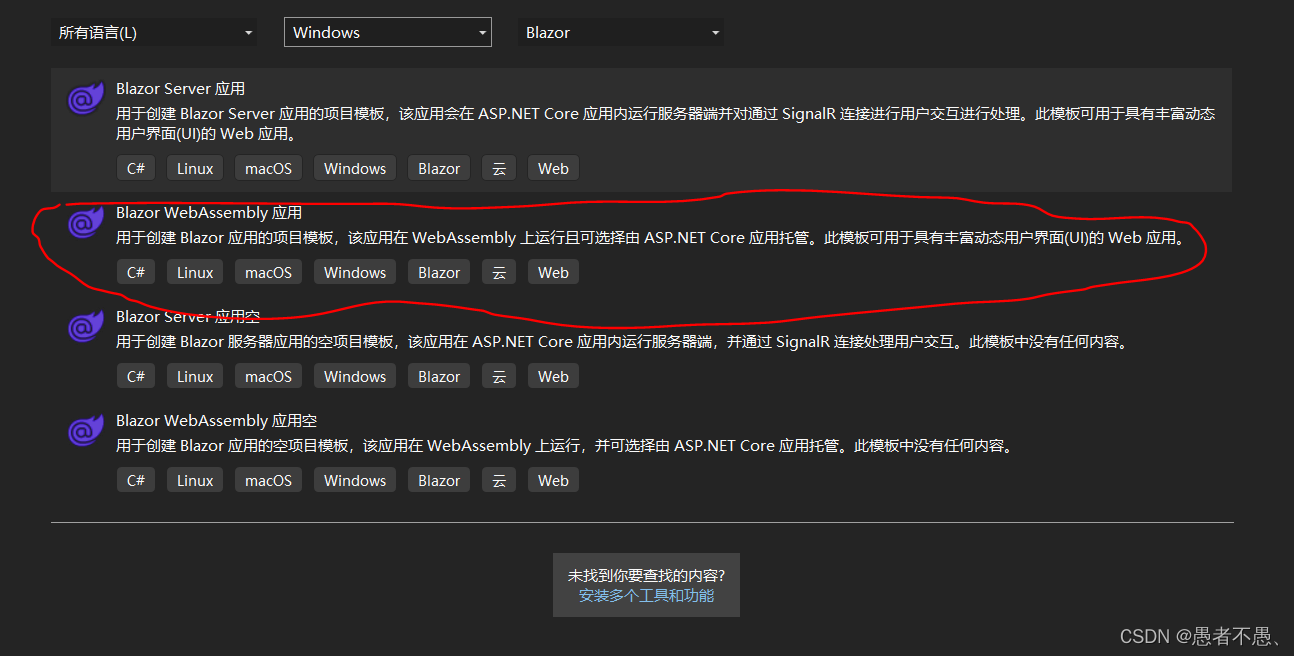Click the Blazor Server 应用 template icon

(85, 99)
